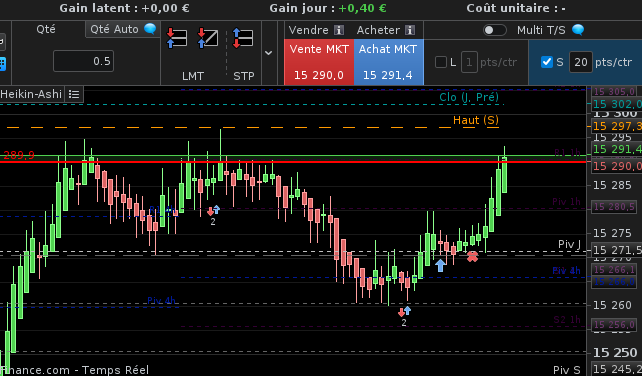
Task: Click the L pts/ctr field showing 1
Action: tap(469, 62)
